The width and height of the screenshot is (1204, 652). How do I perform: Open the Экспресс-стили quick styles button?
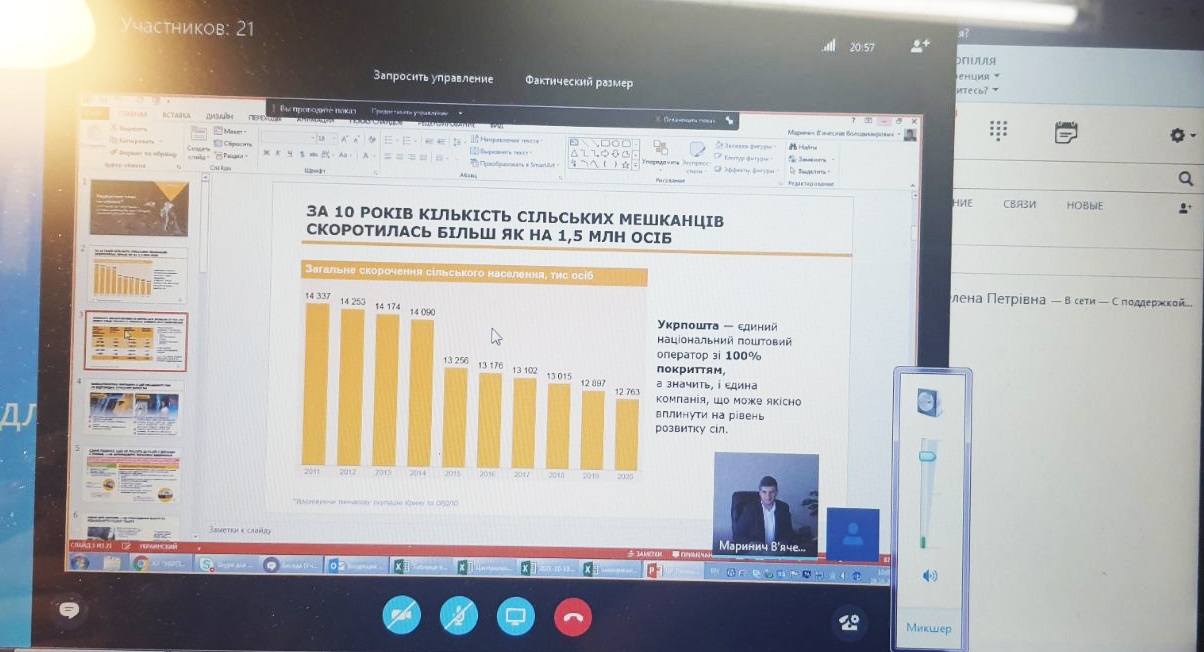pyautogui.click(x=696, y=155)
